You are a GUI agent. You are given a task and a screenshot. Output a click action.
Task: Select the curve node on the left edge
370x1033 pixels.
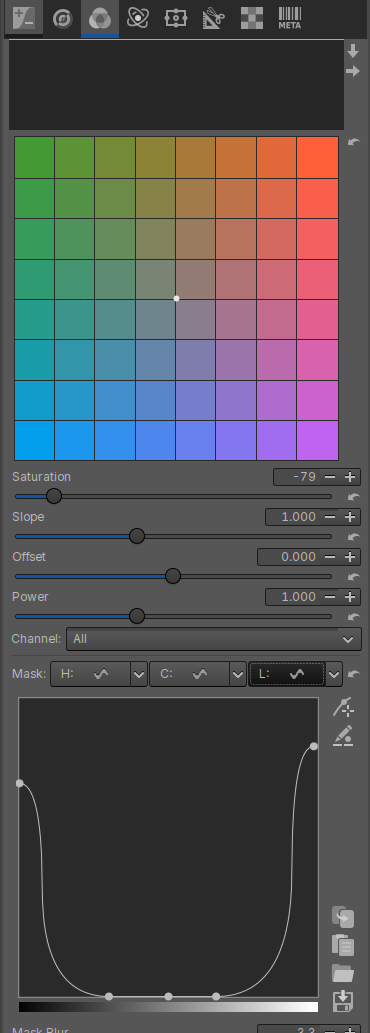pos(20,783)
